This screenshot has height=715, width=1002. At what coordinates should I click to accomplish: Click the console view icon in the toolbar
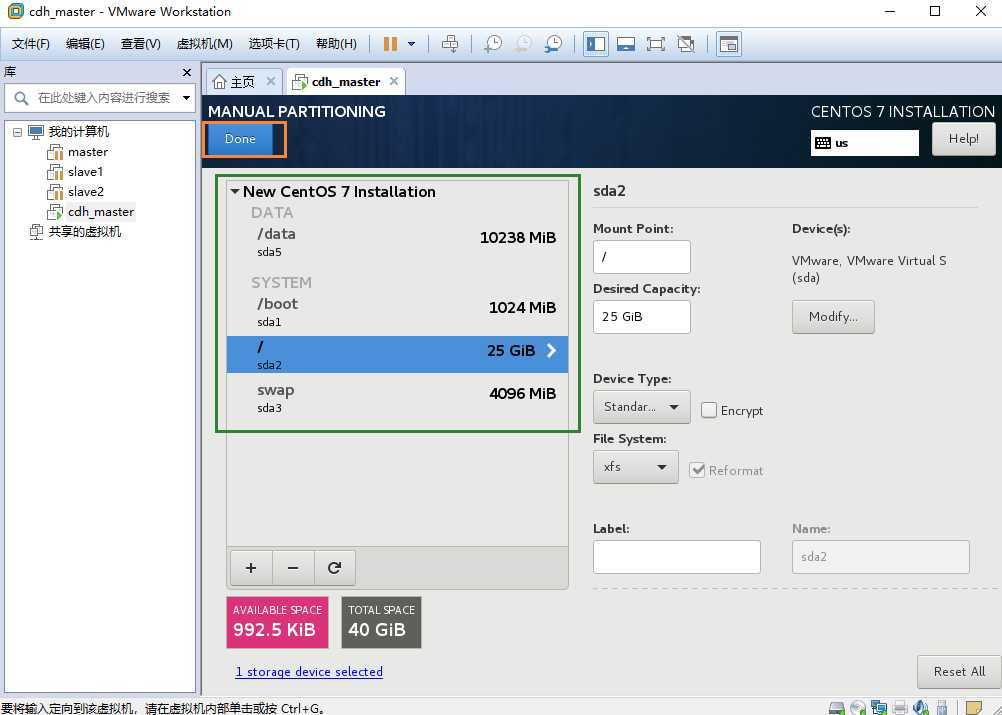click(728, 43)
